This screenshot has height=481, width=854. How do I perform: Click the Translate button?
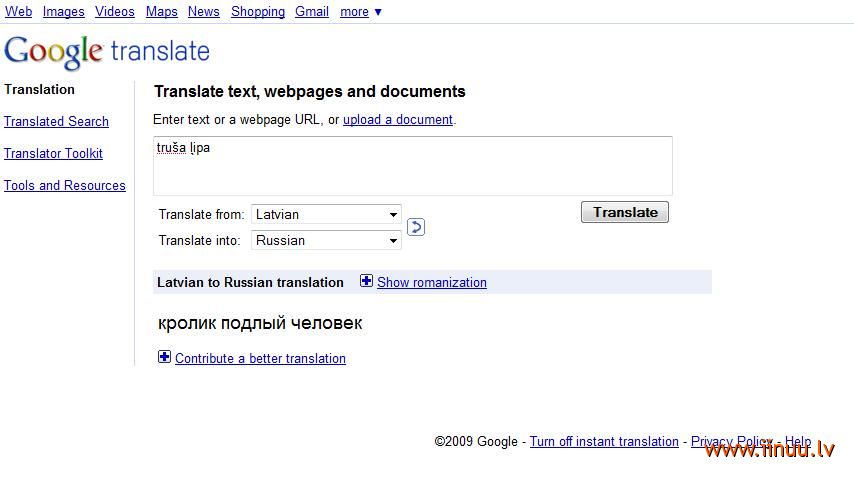[625, 212]
